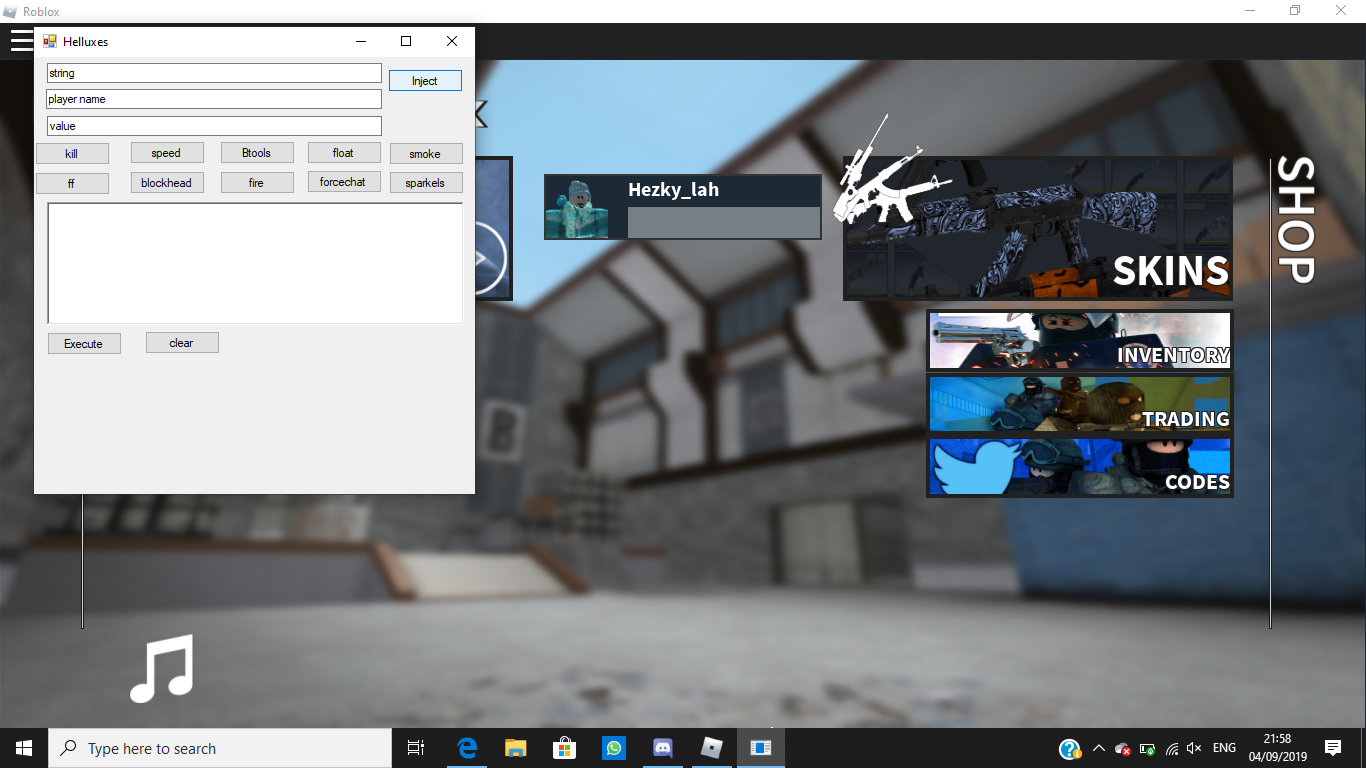The image size is (1366, 768).
Task: Open the Windows Start menu
Action: 24,748
